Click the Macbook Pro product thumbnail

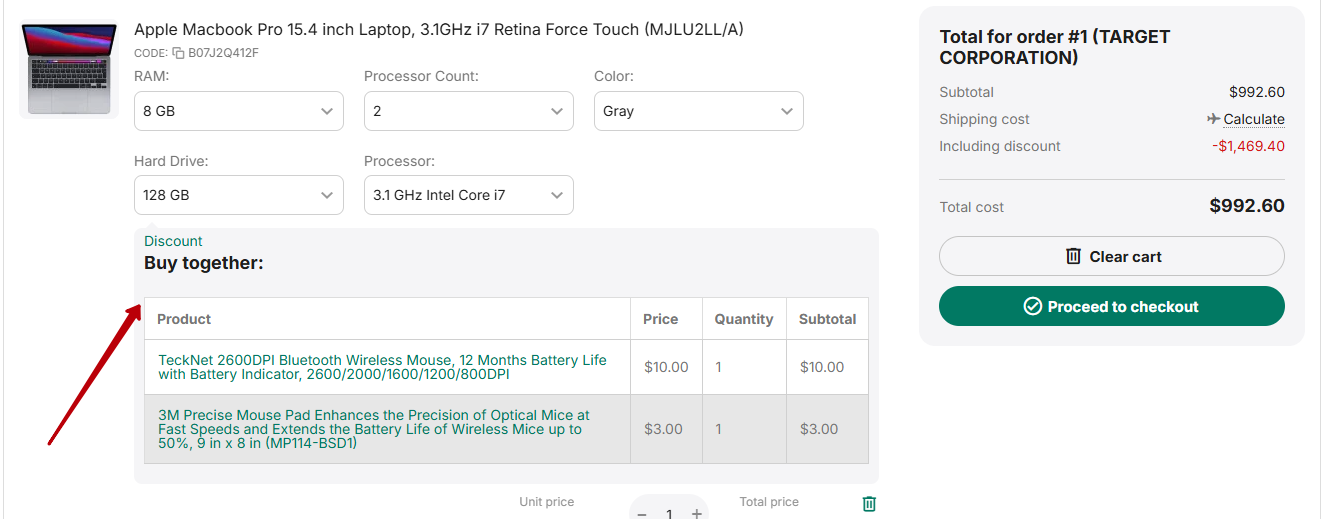tap(69, 70)
